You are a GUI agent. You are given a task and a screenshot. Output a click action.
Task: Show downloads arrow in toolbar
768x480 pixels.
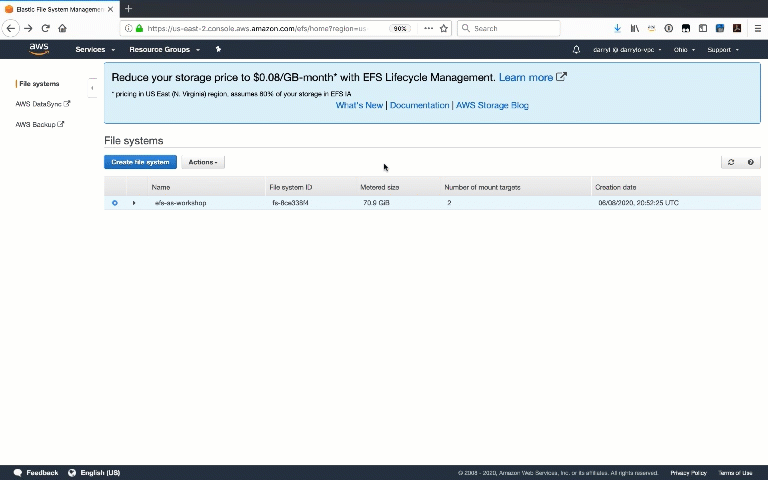tap(618, 28)
